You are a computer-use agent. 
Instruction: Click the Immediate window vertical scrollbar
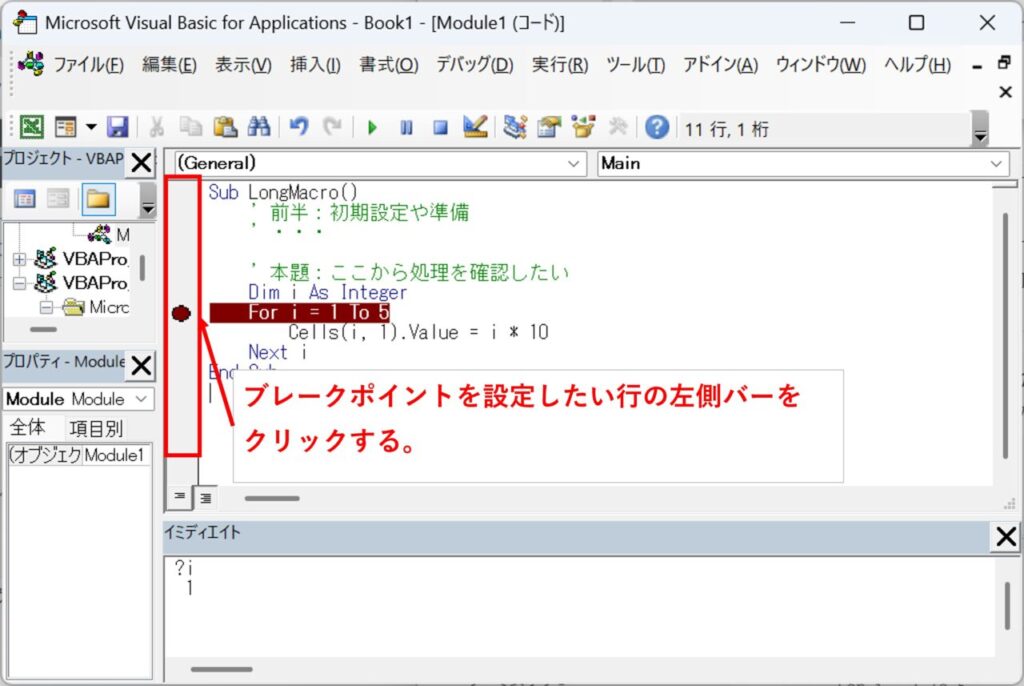coord(1007,606)
